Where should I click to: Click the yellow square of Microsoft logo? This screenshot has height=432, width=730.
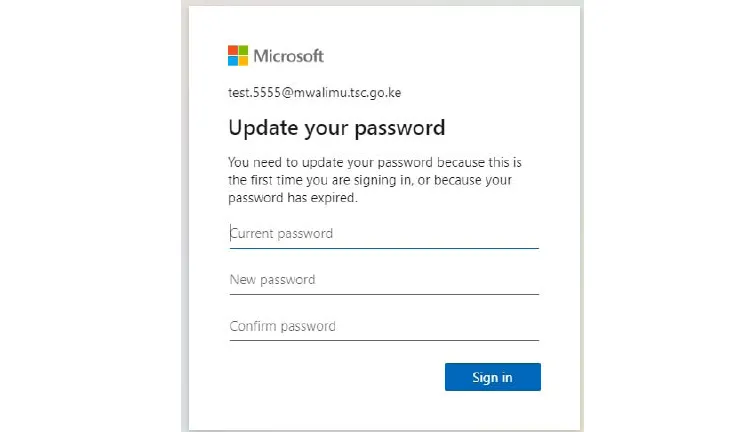[243, 60]
